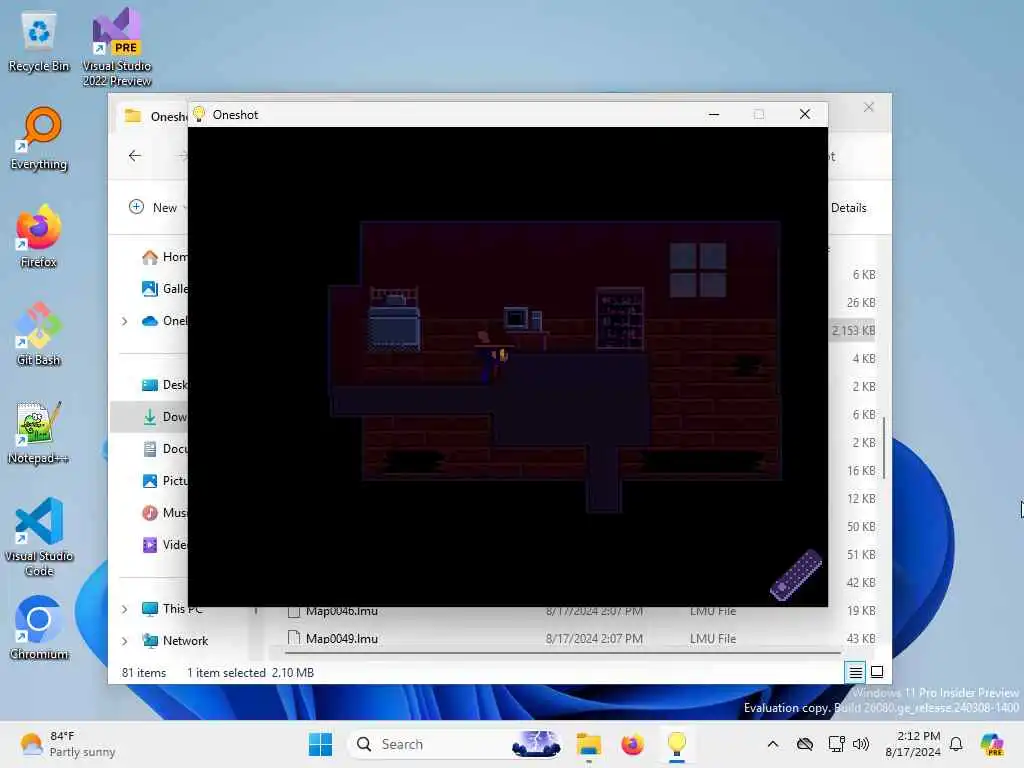Click the bookshelf in the game room
The height and width of the screenshot is (768, 1024).
tap(620, 319)
